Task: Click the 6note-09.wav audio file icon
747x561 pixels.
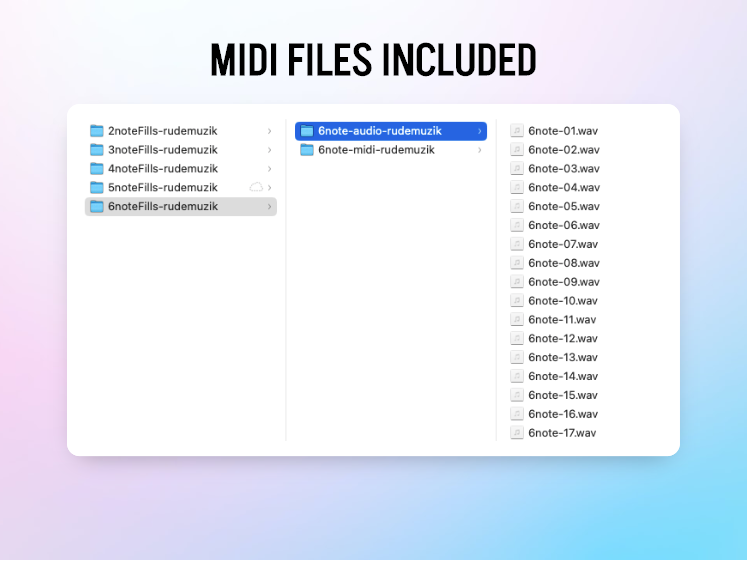Action: click(x=517, y=282)
